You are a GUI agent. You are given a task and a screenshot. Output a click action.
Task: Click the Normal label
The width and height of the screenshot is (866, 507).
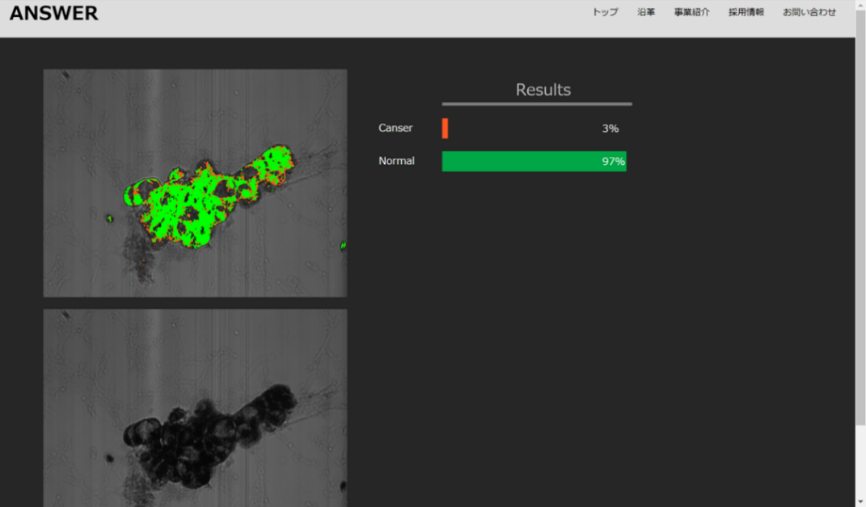pos(396,161)
